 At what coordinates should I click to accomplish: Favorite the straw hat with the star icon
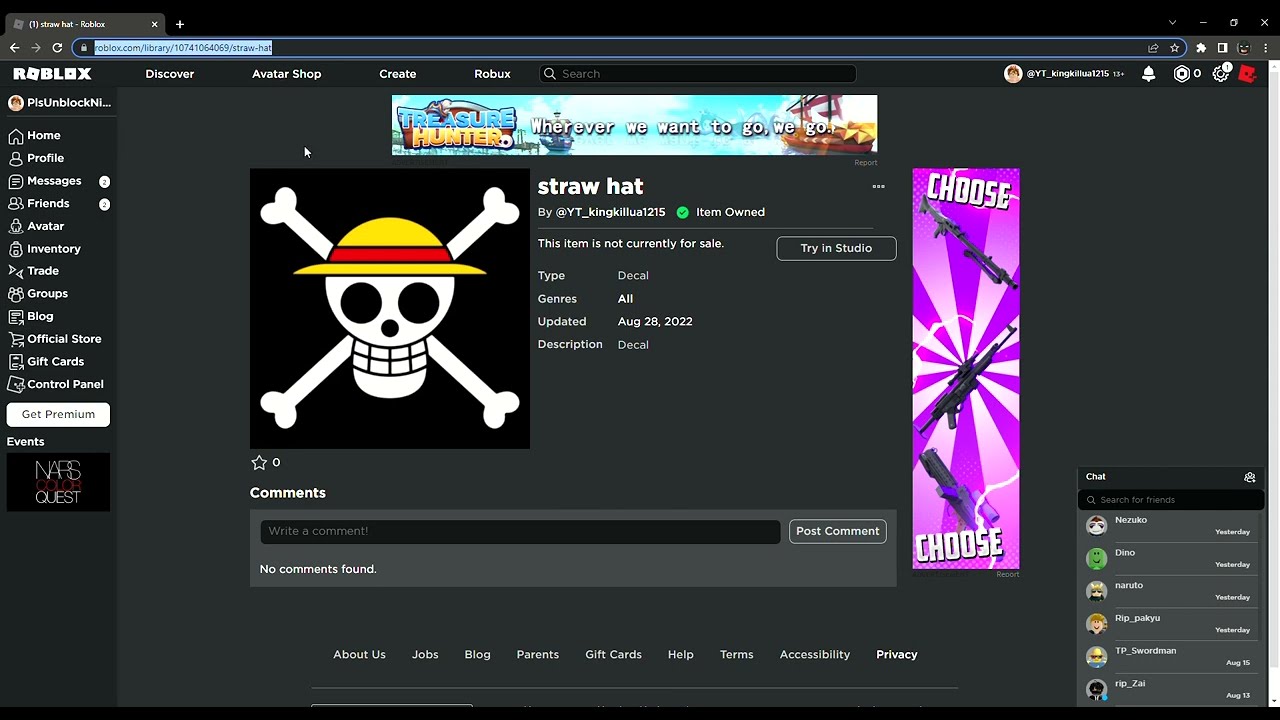[x=259, y=462]
